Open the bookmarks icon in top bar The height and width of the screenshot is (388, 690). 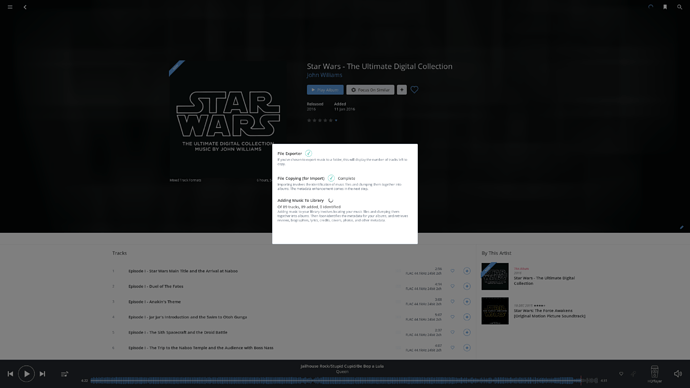pyautogui.click(x=665, y=7)
